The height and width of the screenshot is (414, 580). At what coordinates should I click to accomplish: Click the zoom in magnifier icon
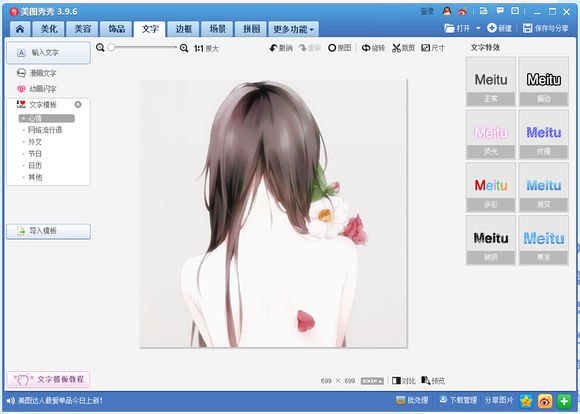coord(184,48)
